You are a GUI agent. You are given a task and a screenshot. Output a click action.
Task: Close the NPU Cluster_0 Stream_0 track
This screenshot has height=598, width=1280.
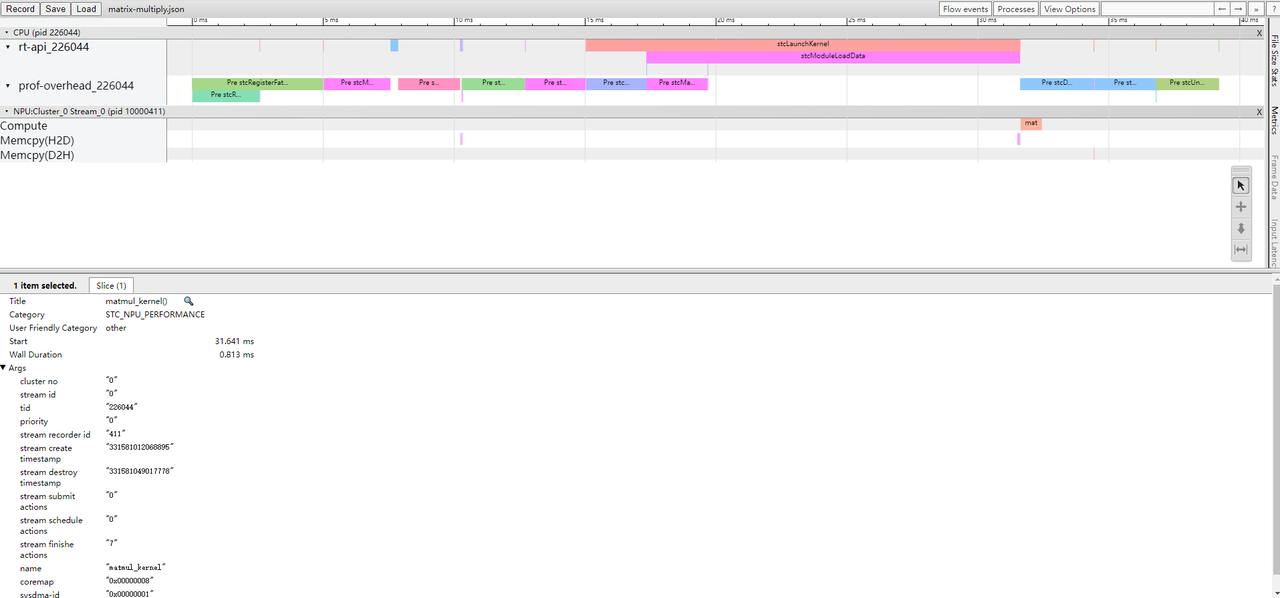(x=1259, y=112)
